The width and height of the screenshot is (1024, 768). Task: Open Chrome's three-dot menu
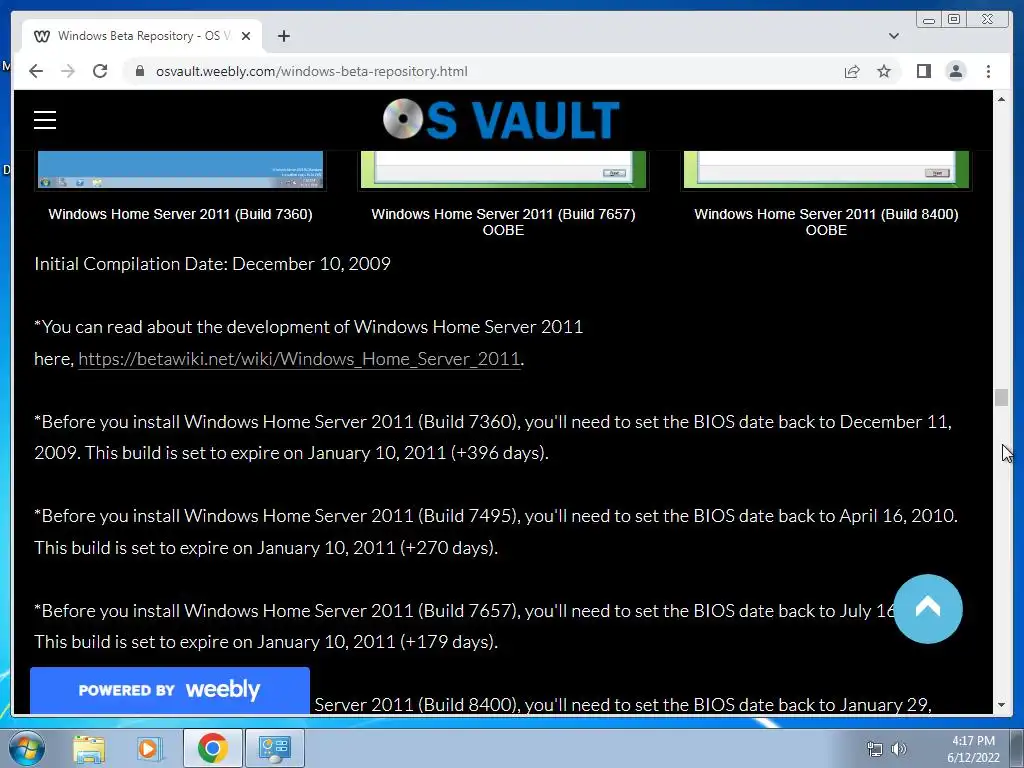click(x=988, y=71)
